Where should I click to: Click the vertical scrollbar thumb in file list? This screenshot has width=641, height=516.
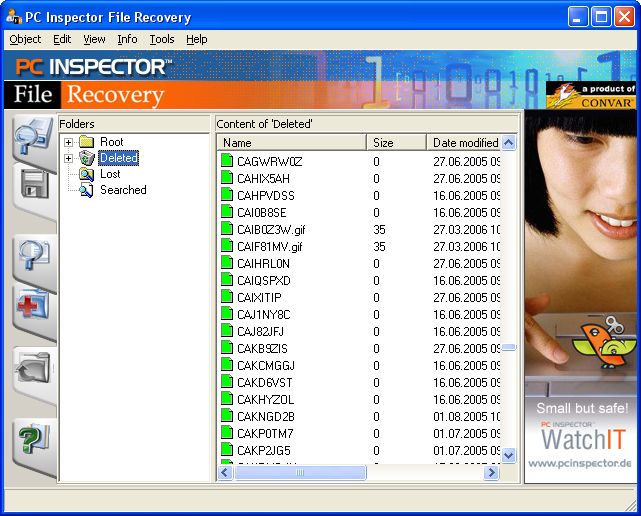pos(509,348)
